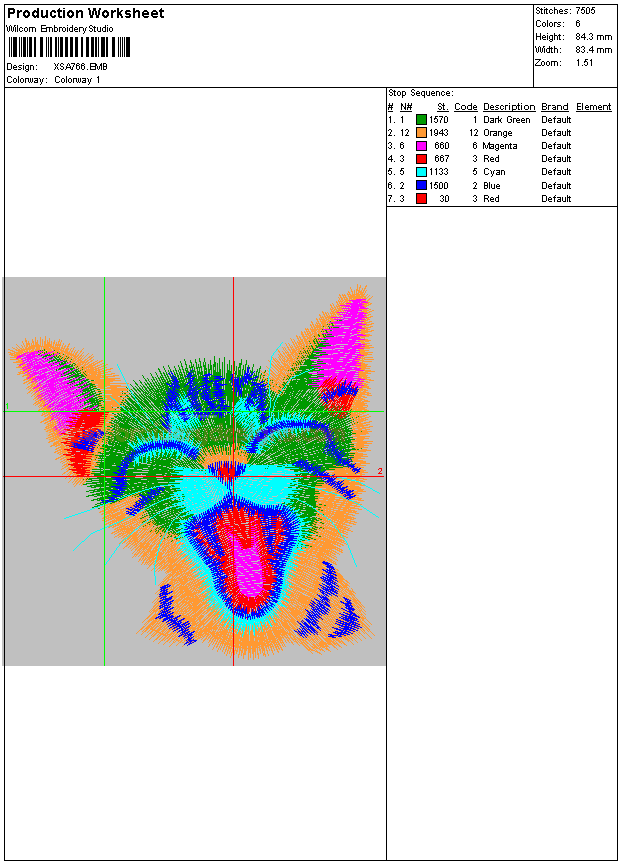Select the 'Cyan' description text
Screen dimensions: 620x861
pyautogui.click(x=494, y=172)
